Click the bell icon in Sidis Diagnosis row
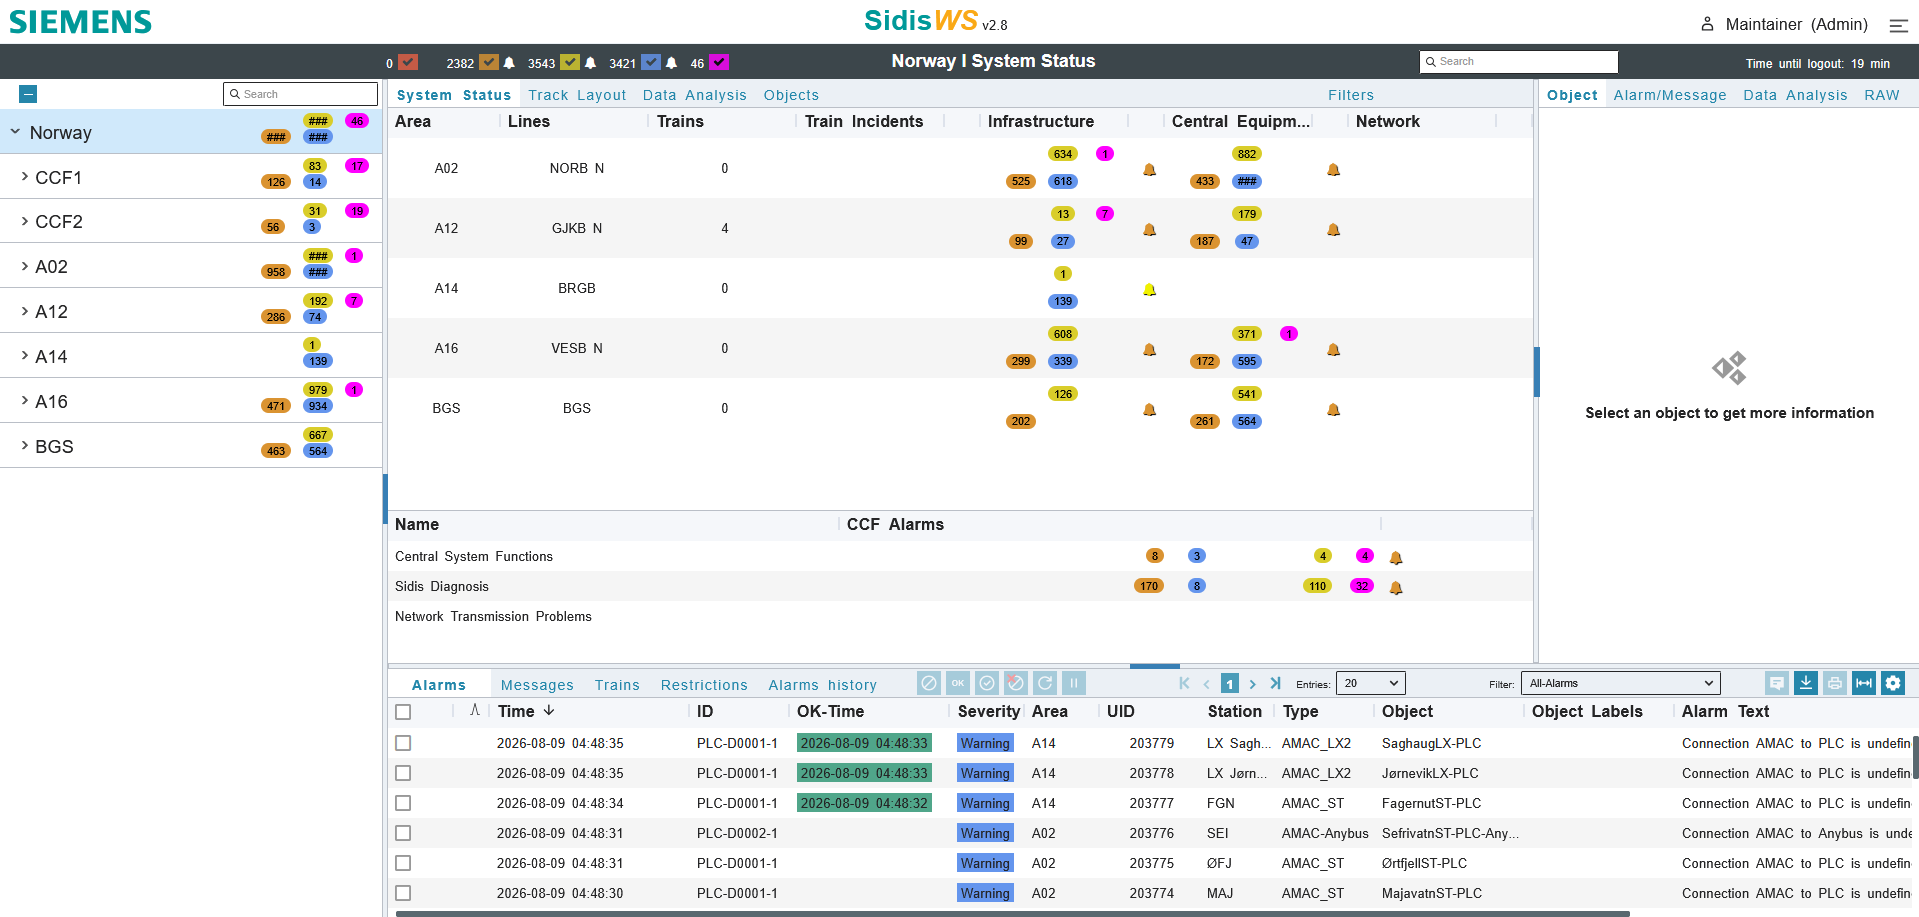This screenshot has width=1919, height=917. click(1396, 587)
